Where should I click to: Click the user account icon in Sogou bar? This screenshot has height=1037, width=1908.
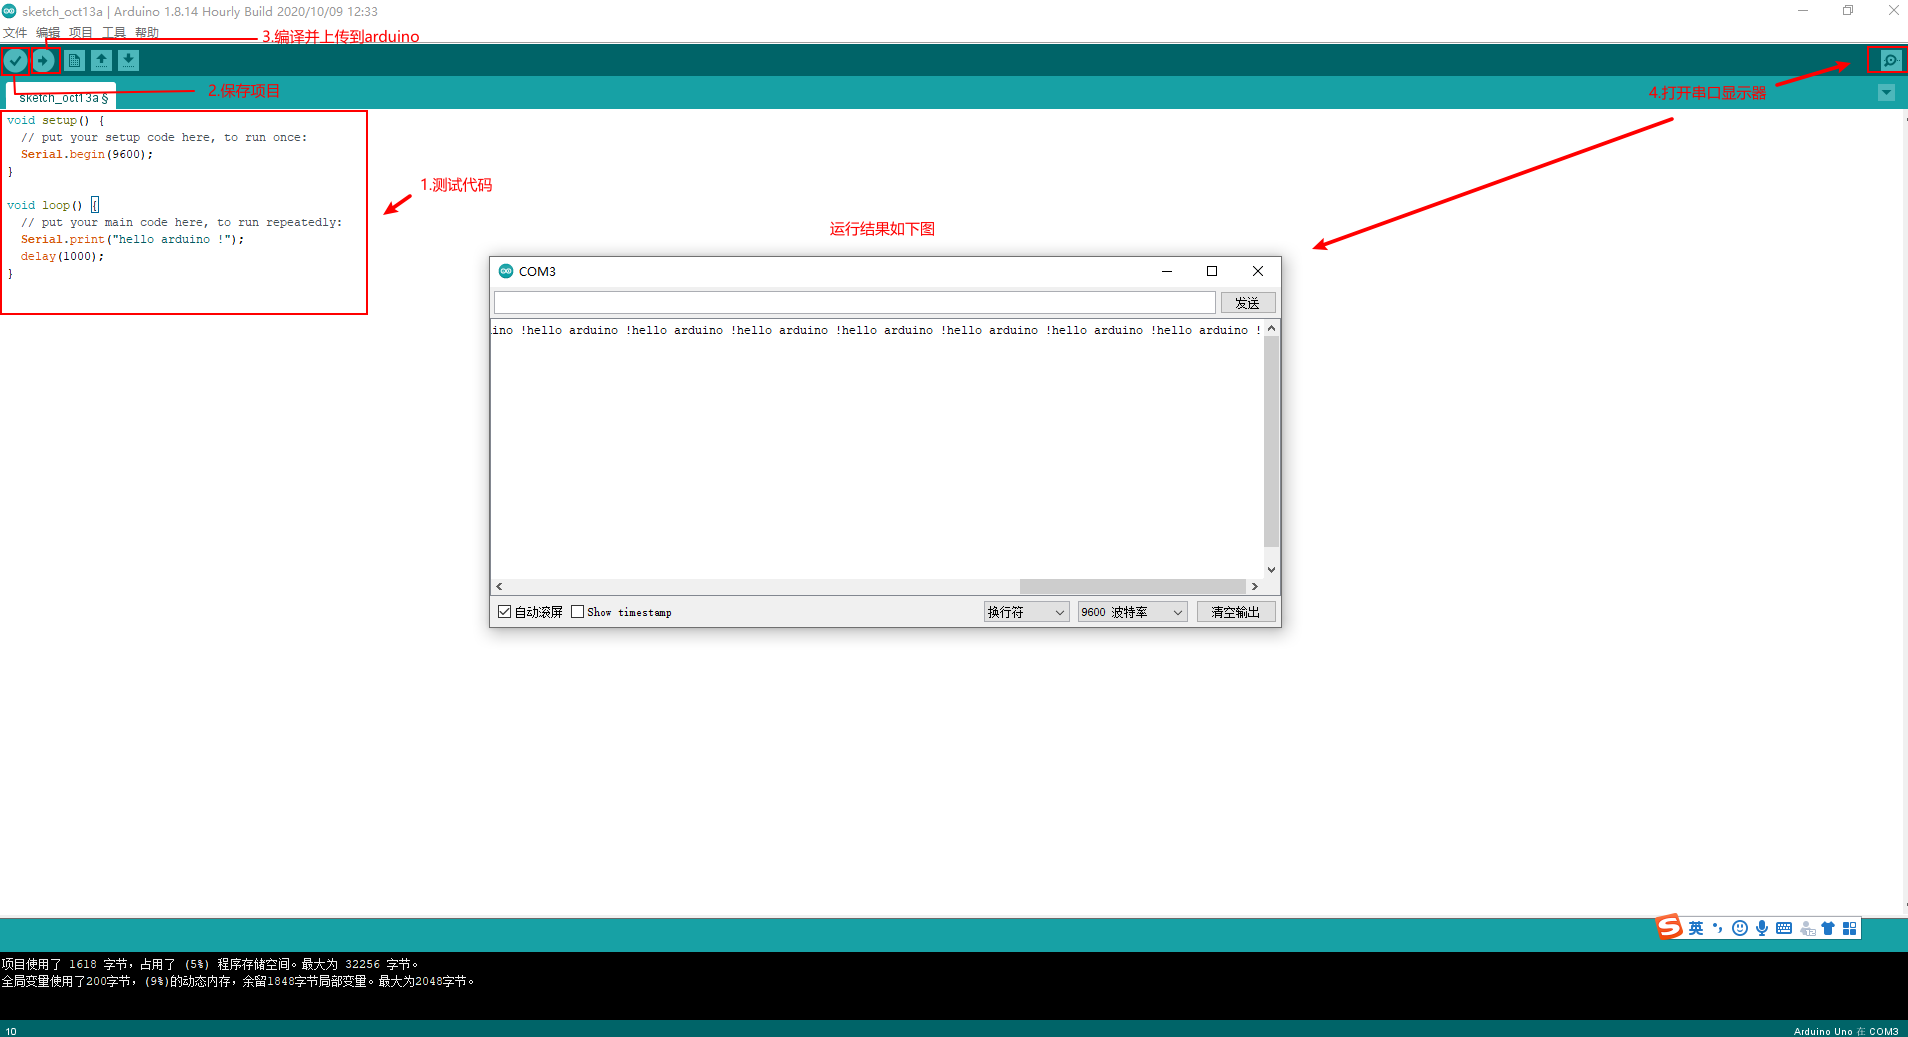(x=1807, y=928)
